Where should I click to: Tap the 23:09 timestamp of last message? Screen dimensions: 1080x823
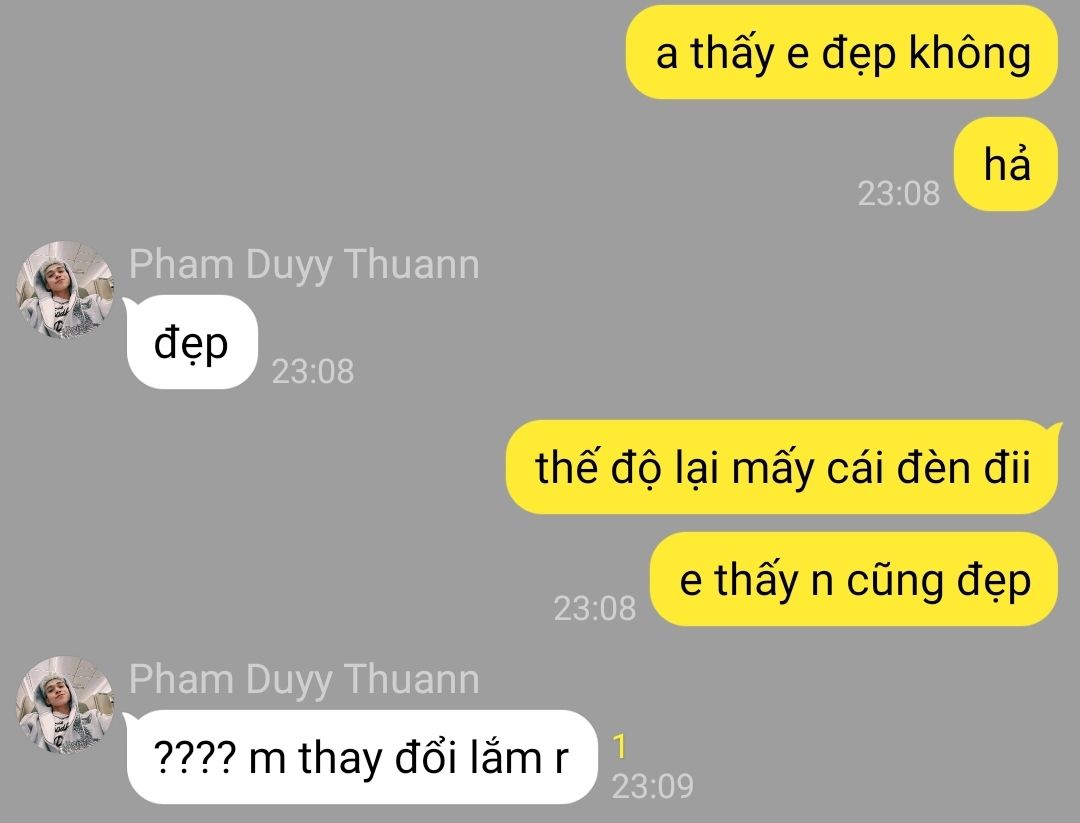(x=652, y=786)
